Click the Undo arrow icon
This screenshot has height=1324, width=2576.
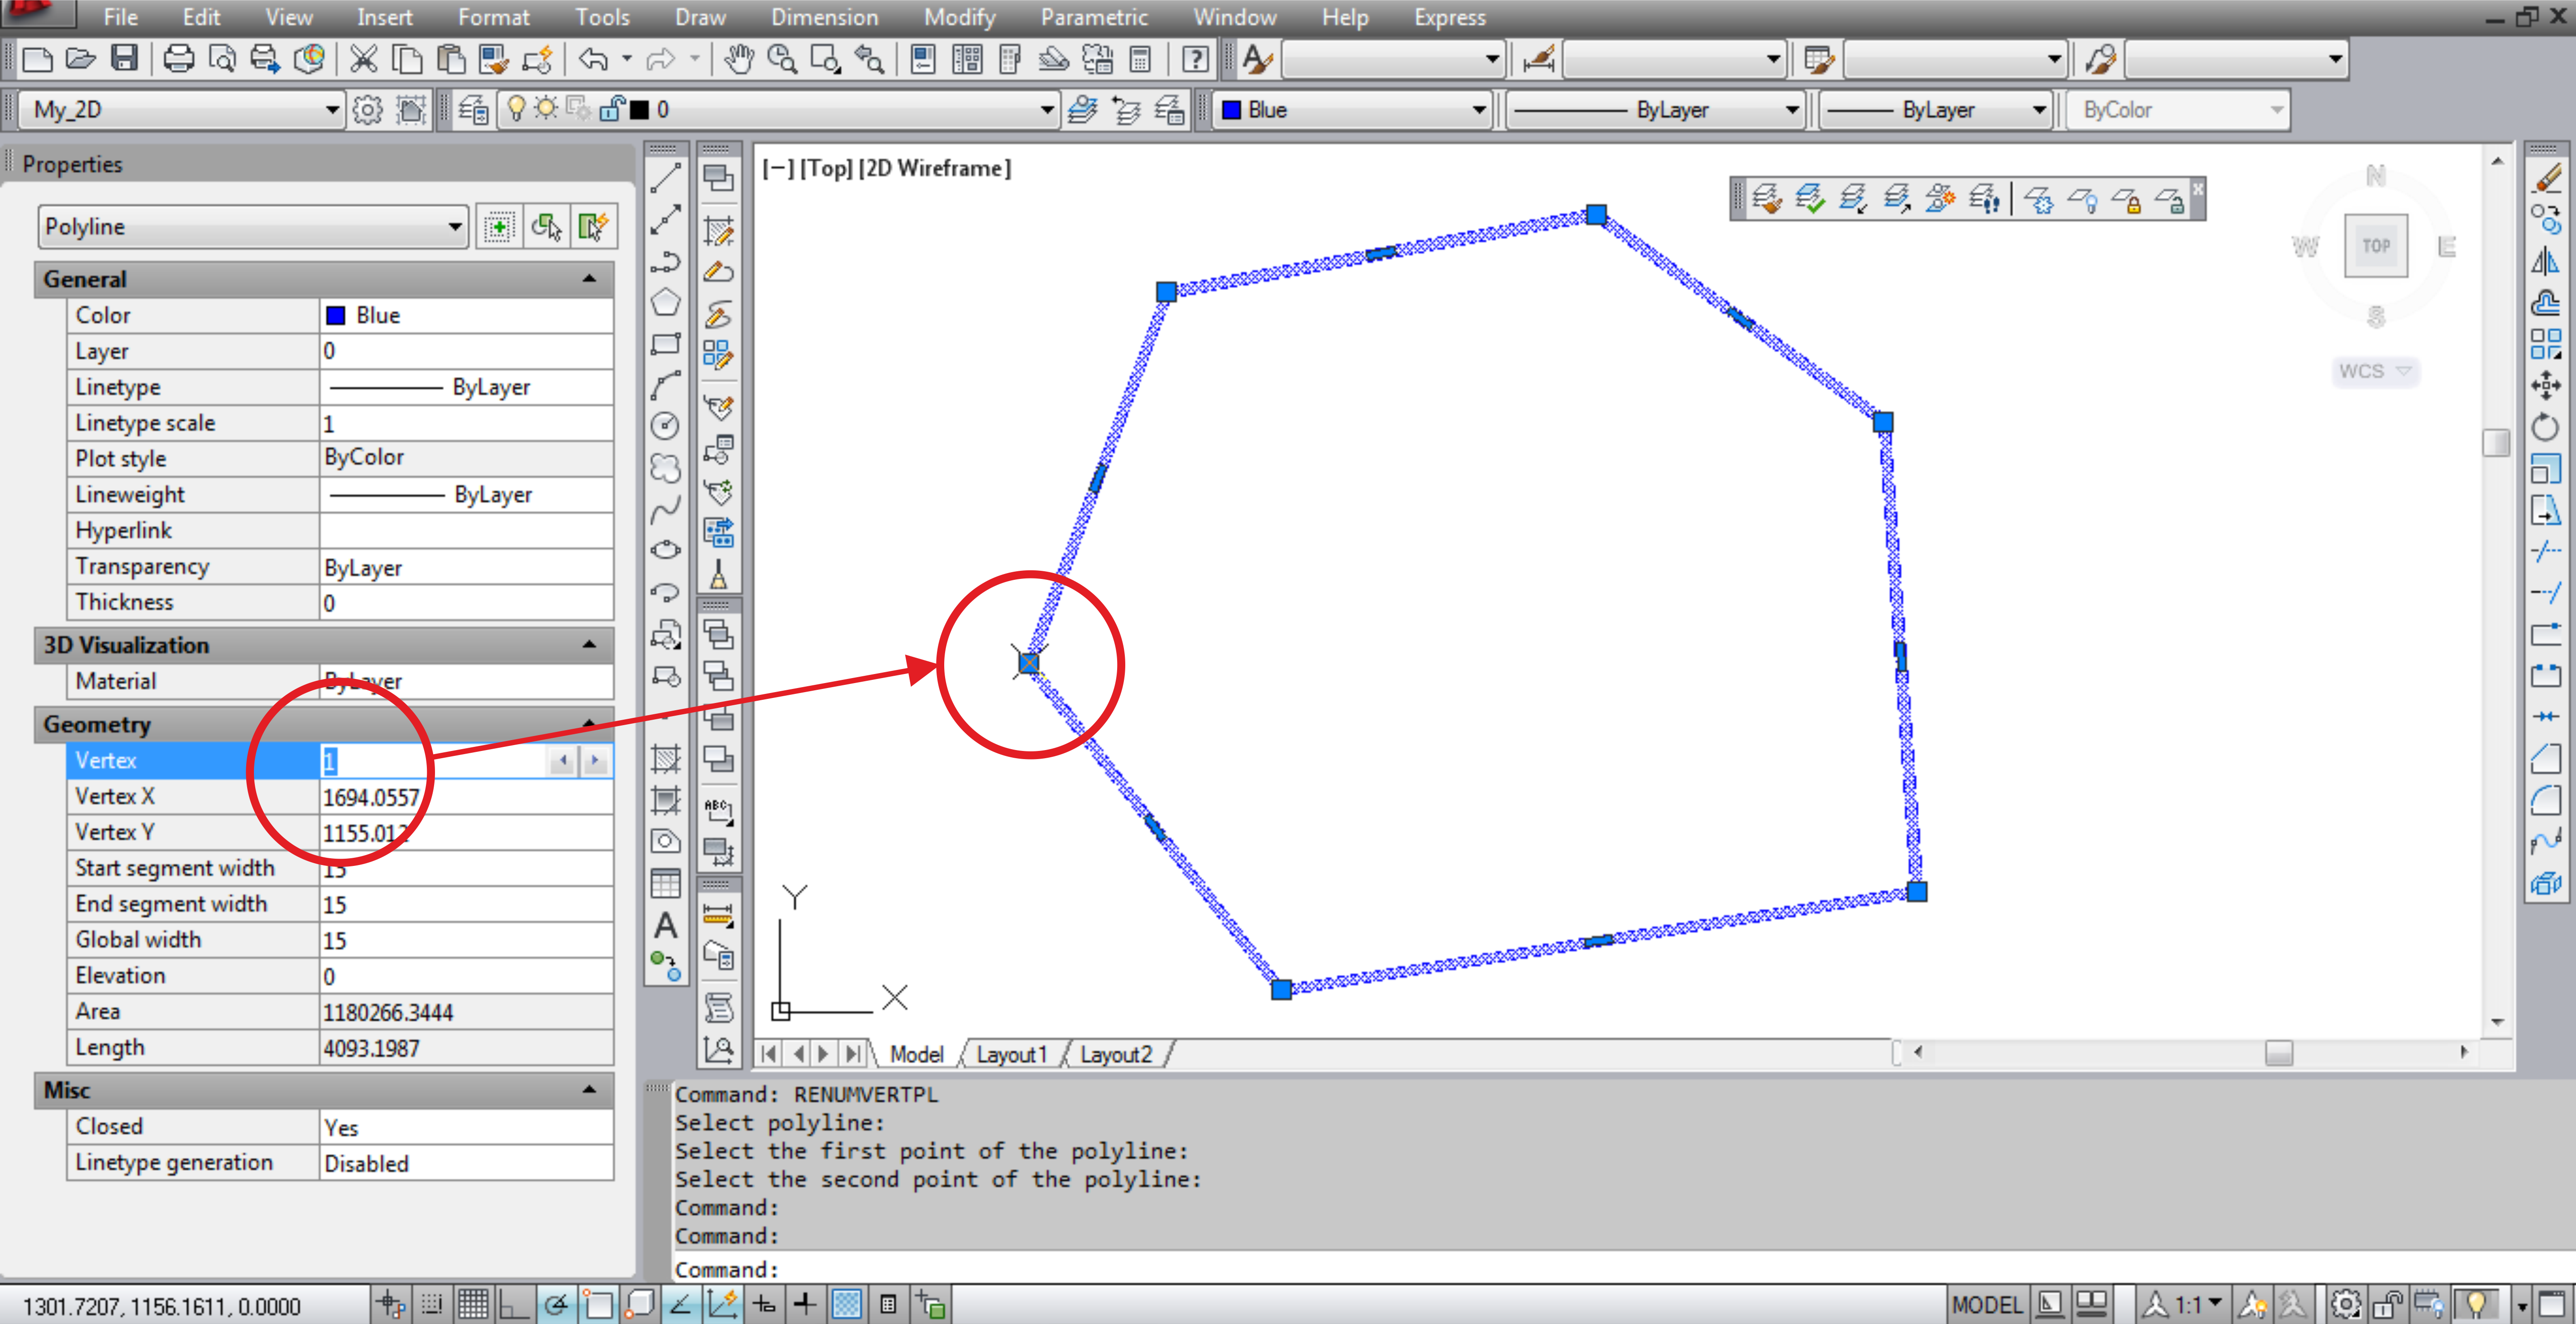click(x=593, y=59)
